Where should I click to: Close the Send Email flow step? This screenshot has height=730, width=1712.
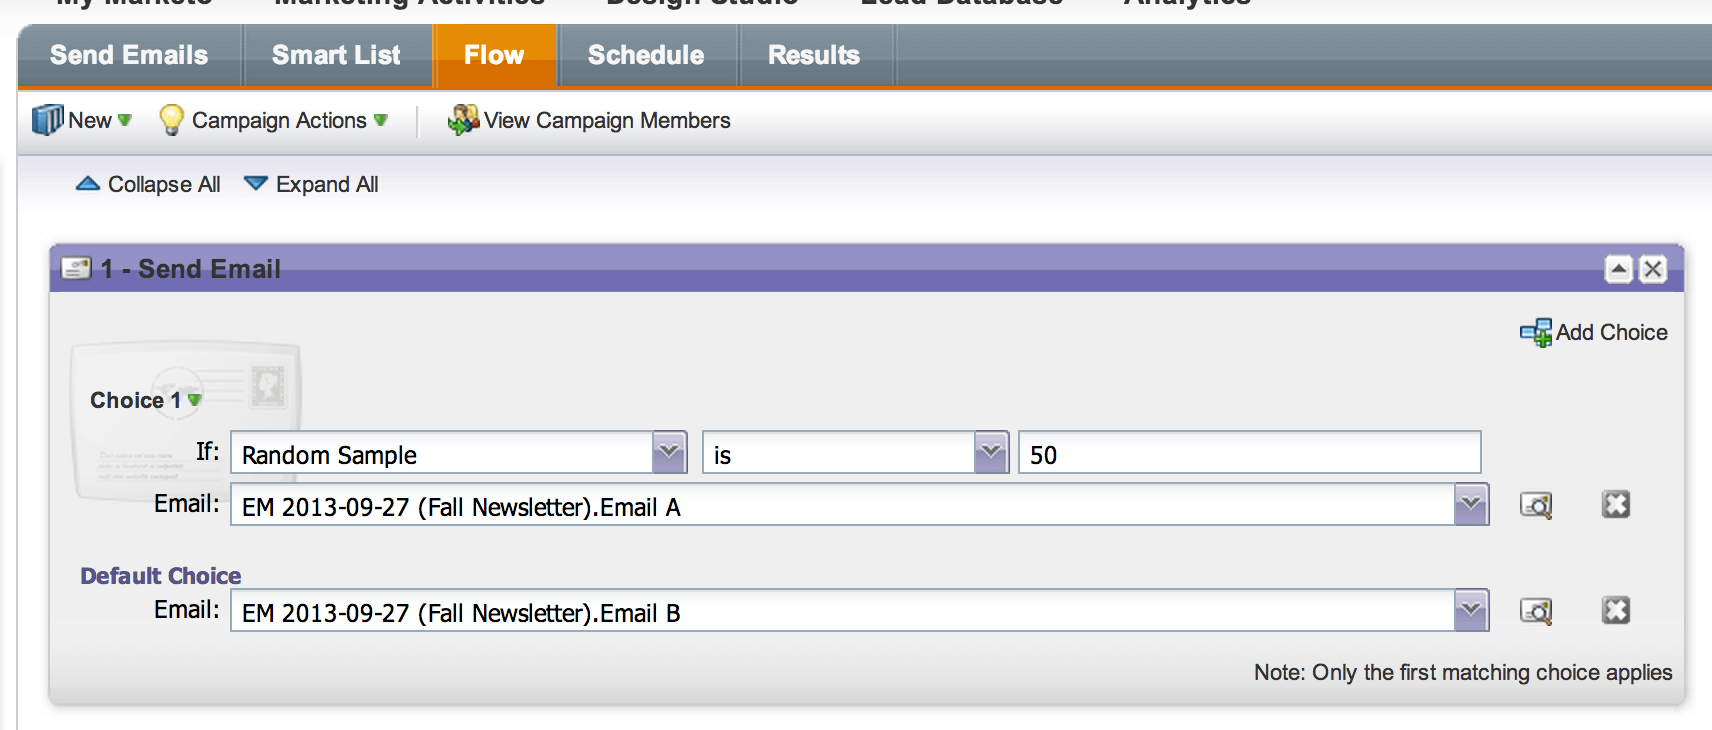point(1653,269)
